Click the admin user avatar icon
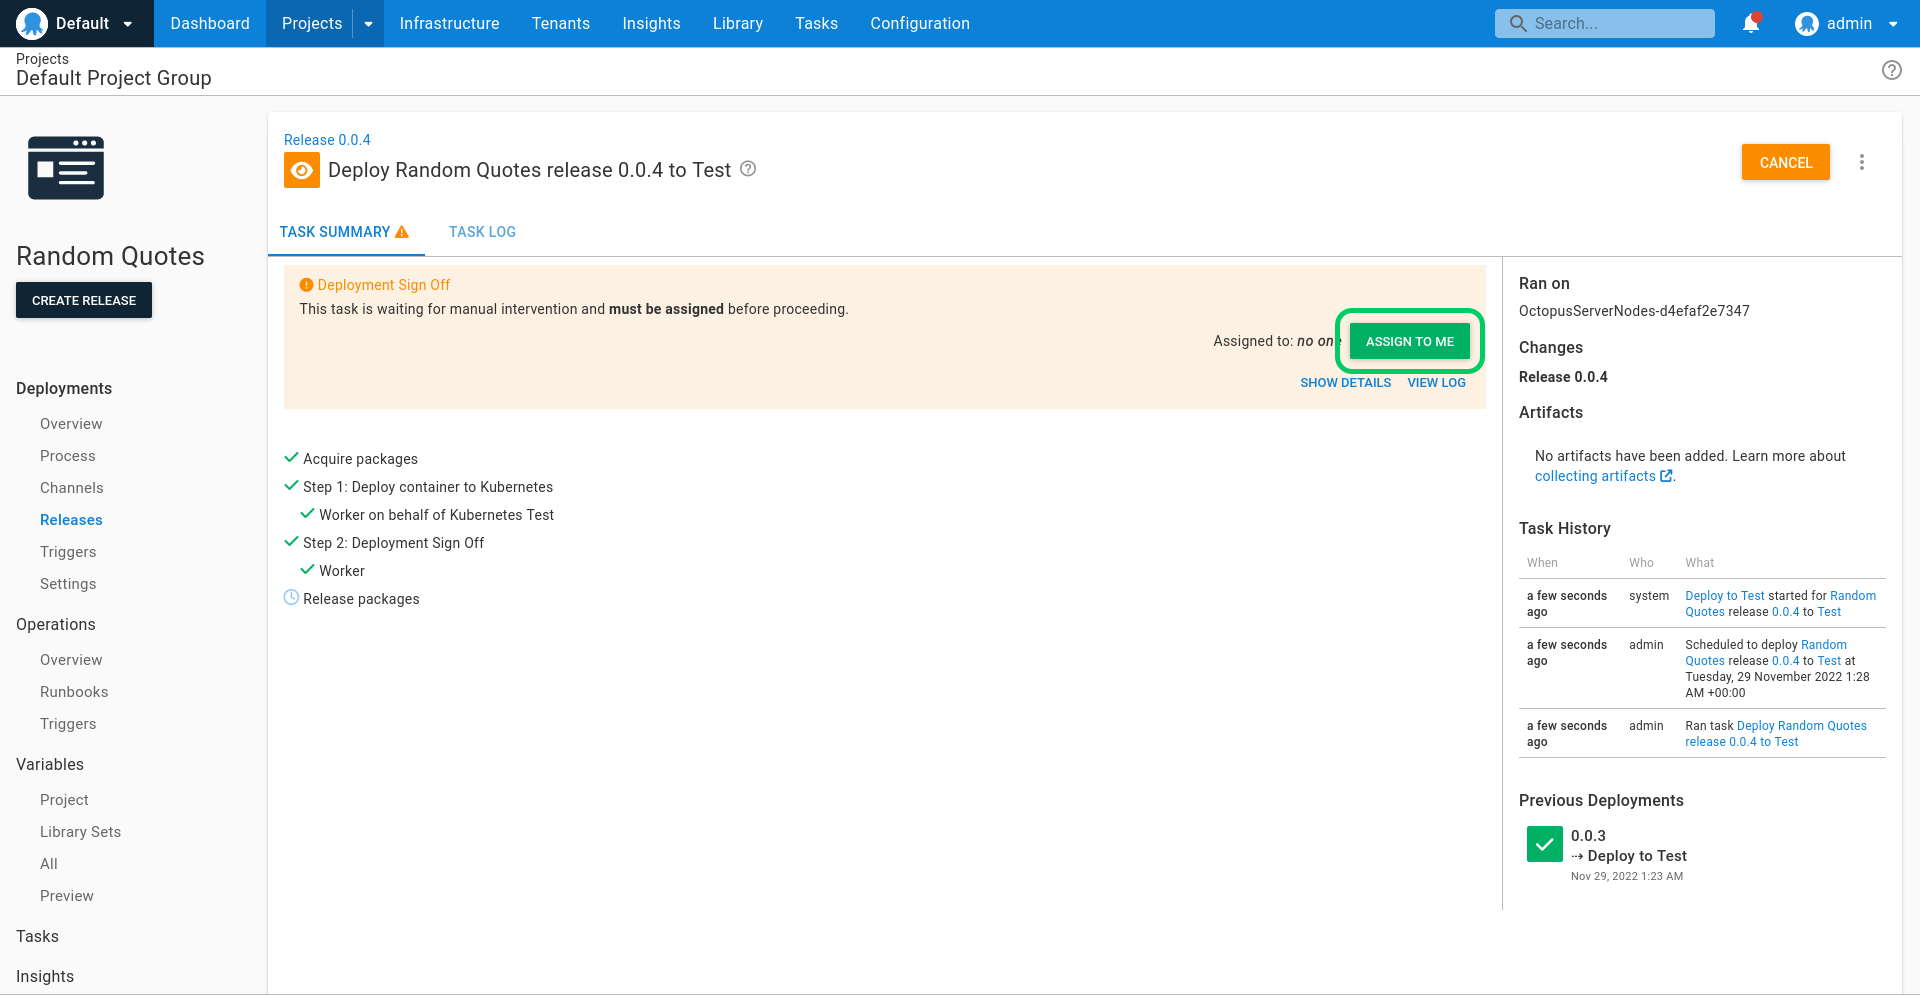This screenshot has width=1920, height=995. click(1806, 23)
